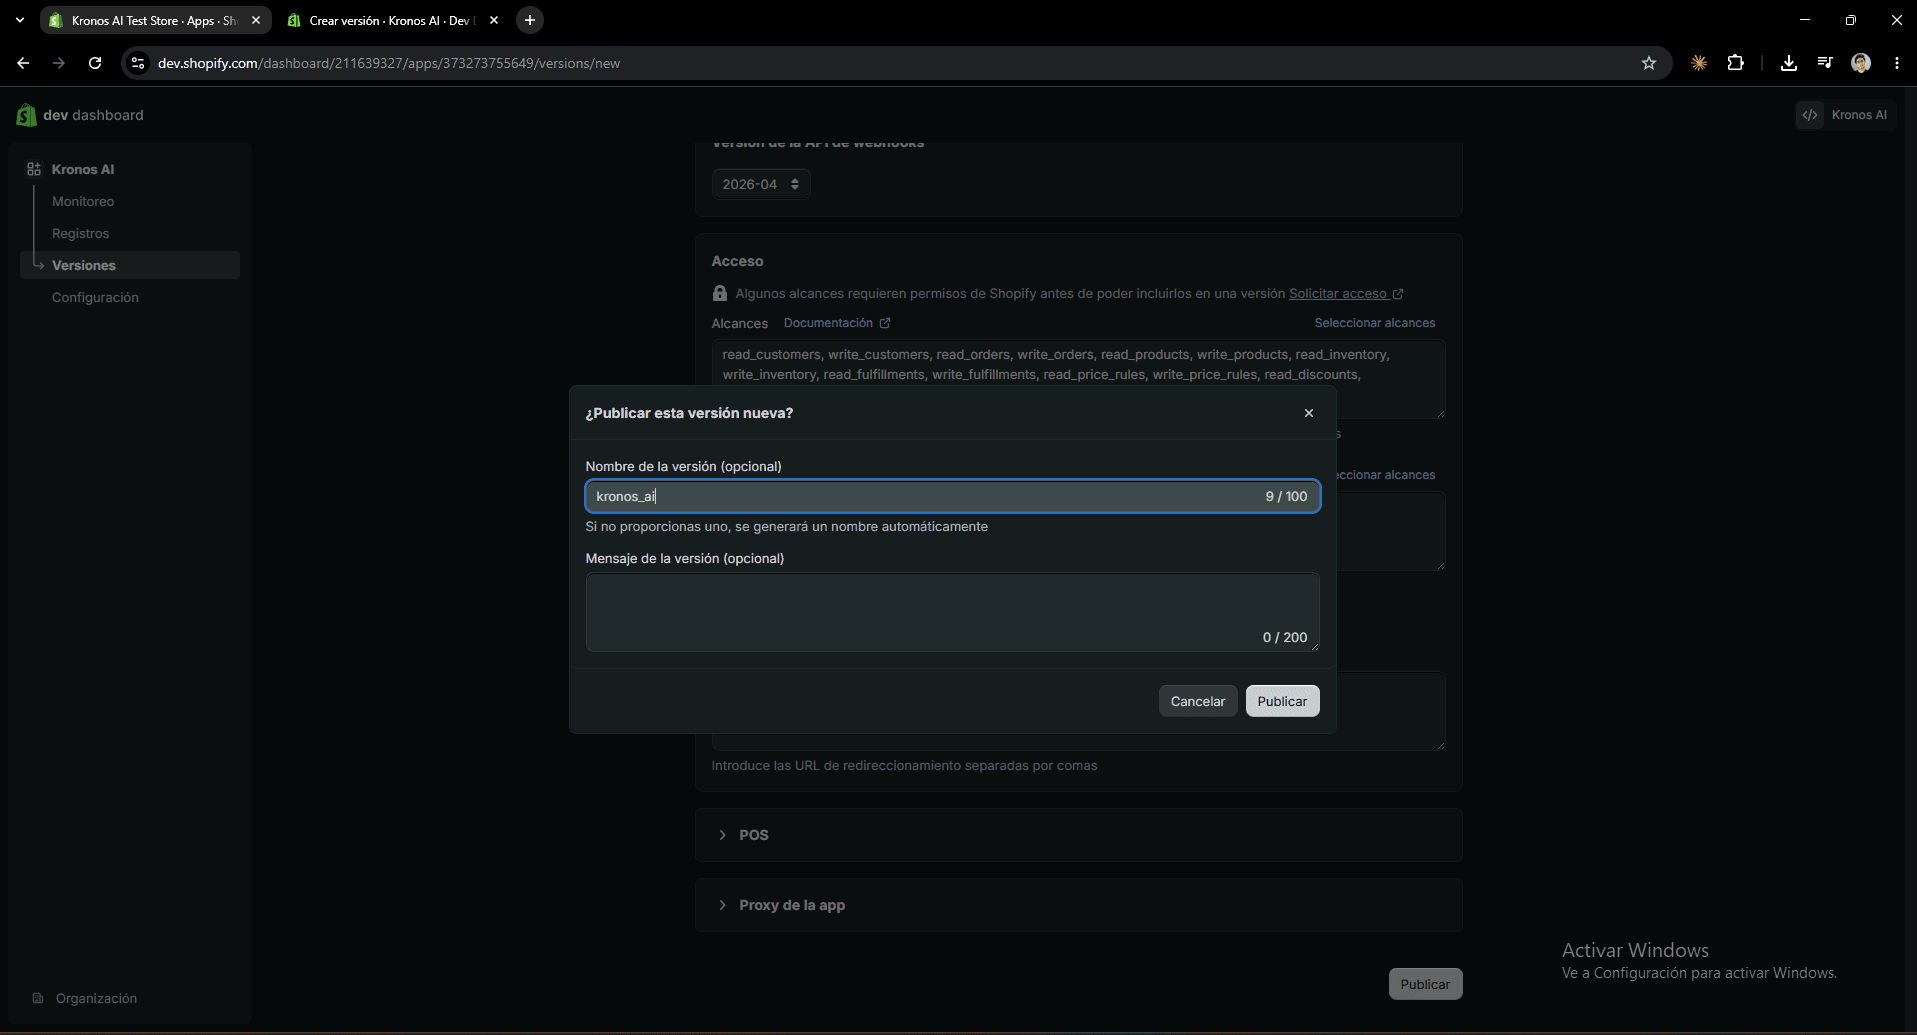Viewport: 1917px width, 1035px height.
Task: Click the site information icon in address bar
Action: pos(138,63)
